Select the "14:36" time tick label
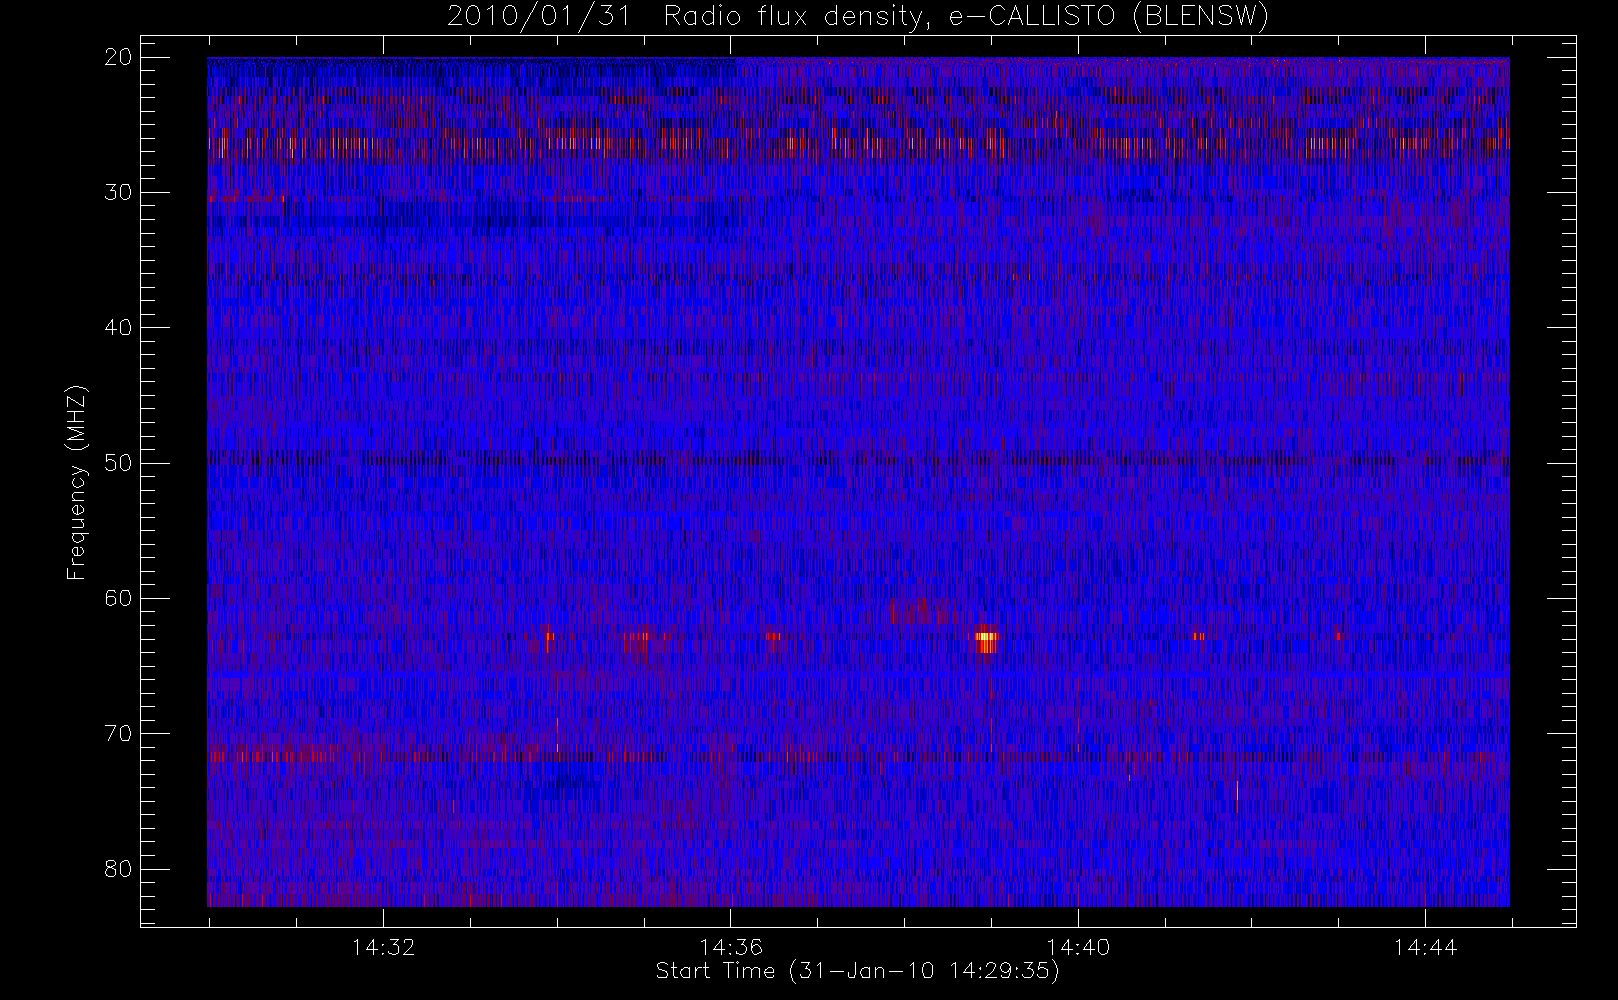 (731, 947)
